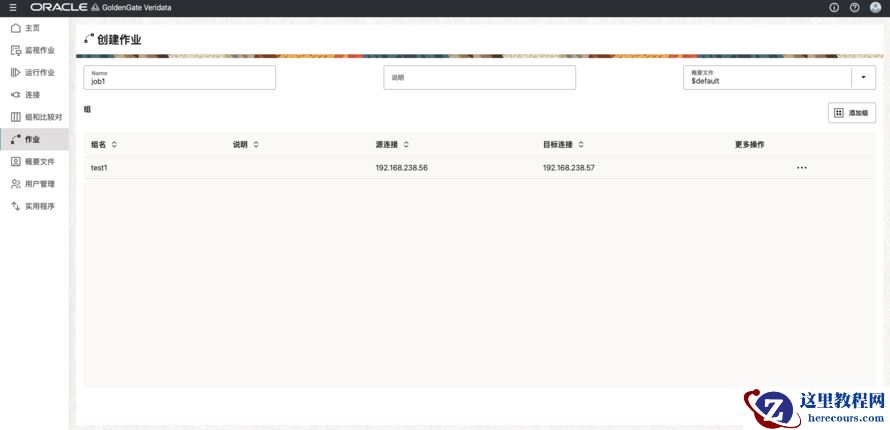Click the 添加组 button
The image size is (890, 430).
(851, 113)
